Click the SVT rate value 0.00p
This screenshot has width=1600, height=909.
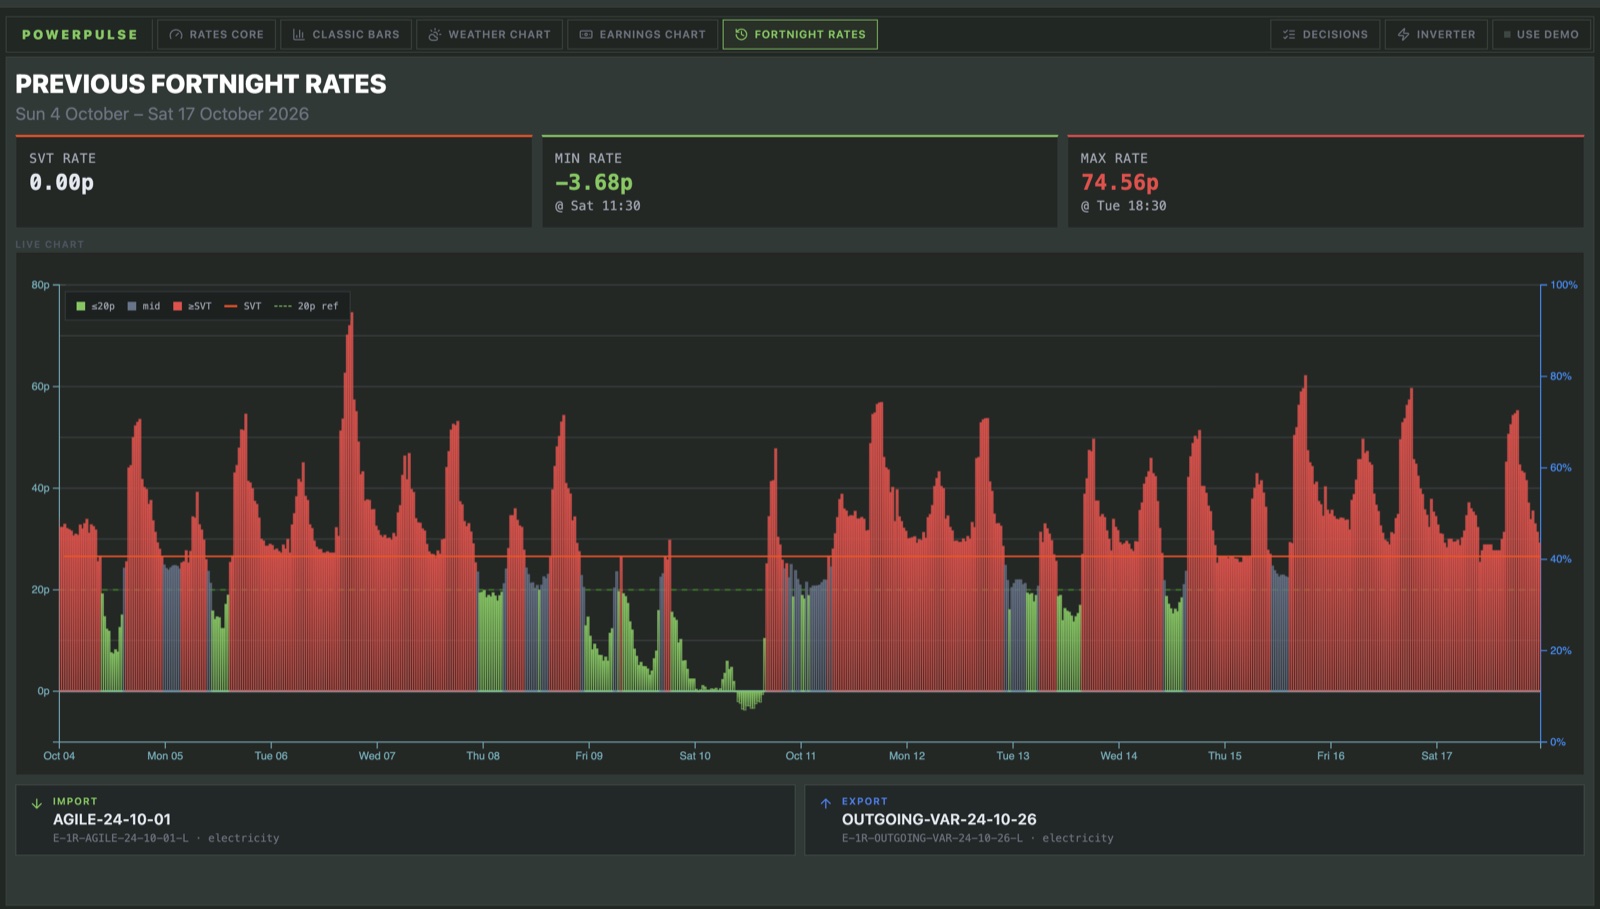61,183
